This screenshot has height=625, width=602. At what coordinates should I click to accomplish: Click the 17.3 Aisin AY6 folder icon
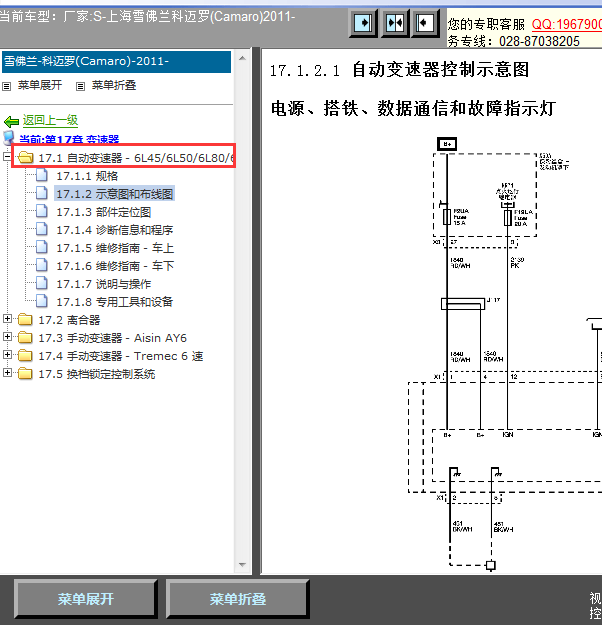[25, 338]
